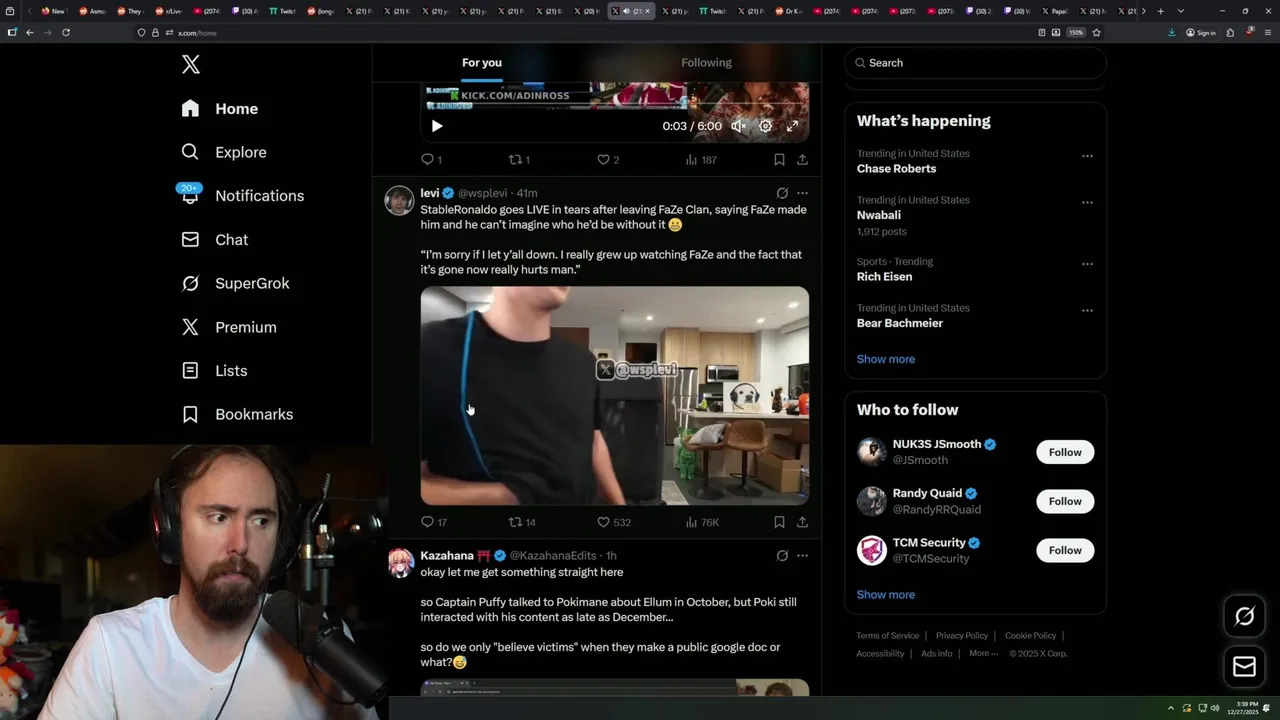Click the Grok icon on Kazahana's post
The width and height of the screenshot is (1280, 720).
pos(782,556)
